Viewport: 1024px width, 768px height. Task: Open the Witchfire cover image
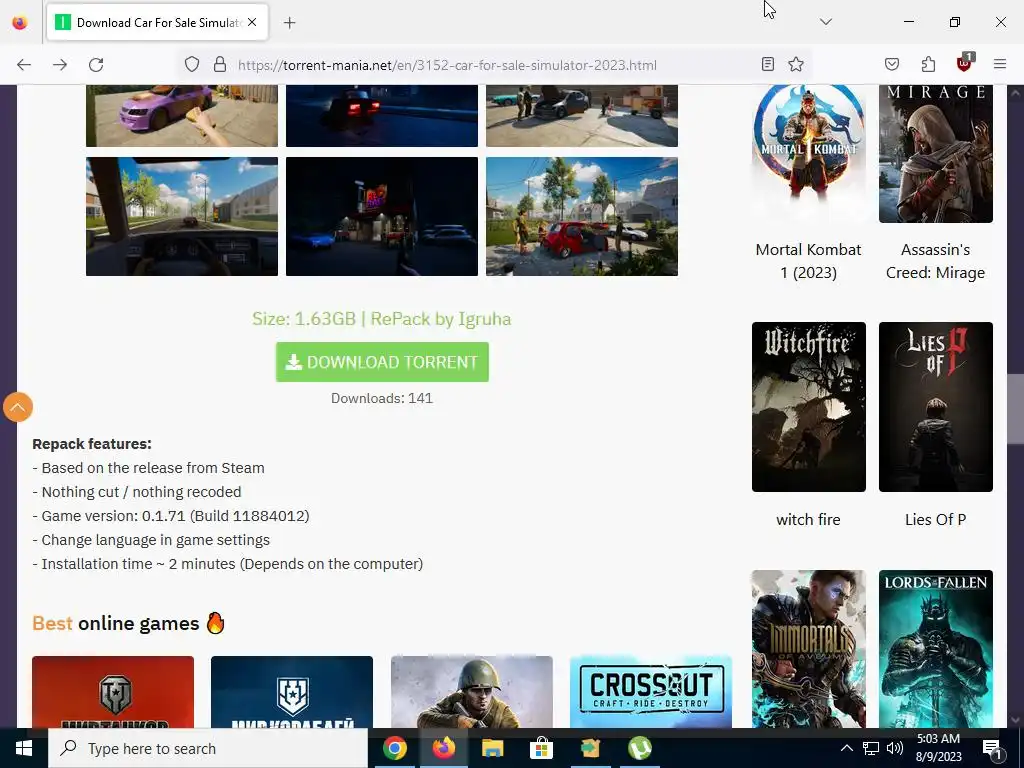[x=808, y=407]
